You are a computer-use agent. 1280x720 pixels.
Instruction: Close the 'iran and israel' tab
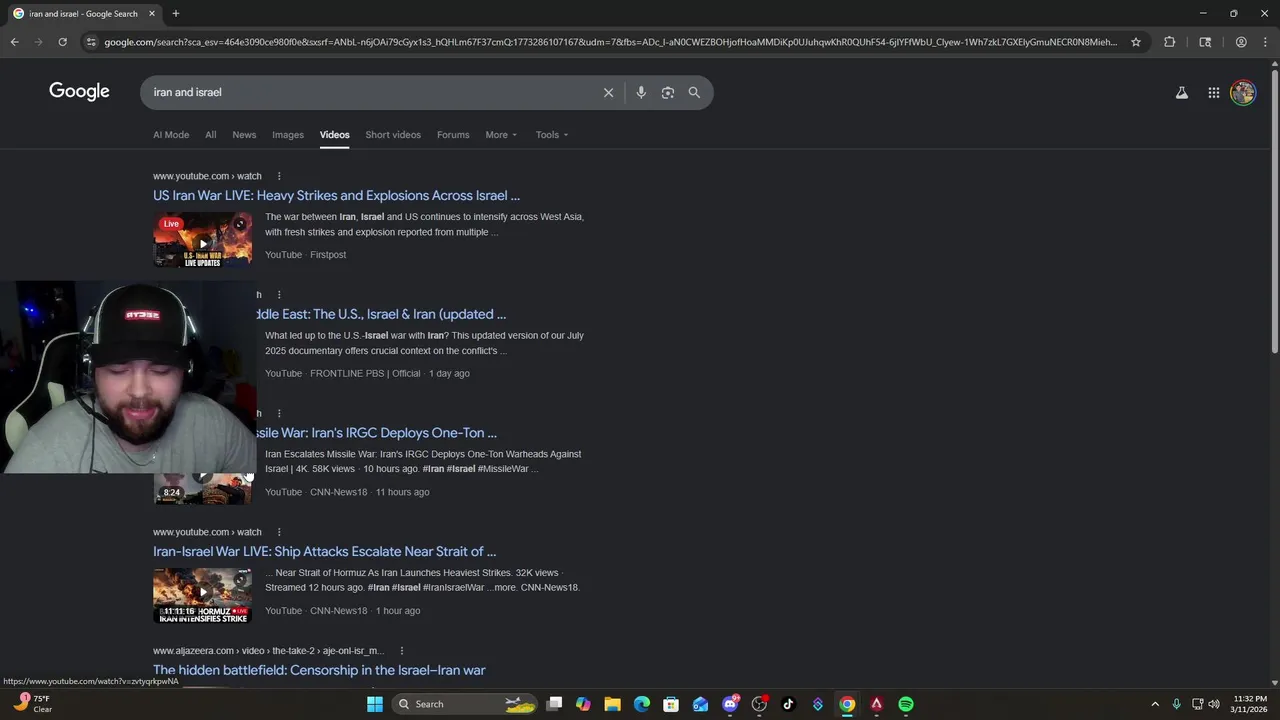pyautogui.click(x=152, y=13)
